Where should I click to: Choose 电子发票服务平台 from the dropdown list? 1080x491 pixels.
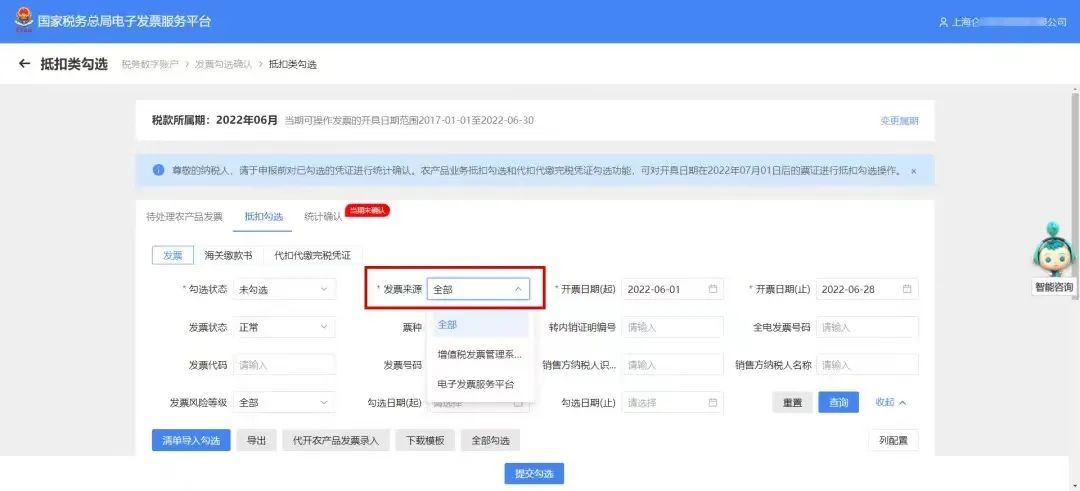tap(478, 384)
